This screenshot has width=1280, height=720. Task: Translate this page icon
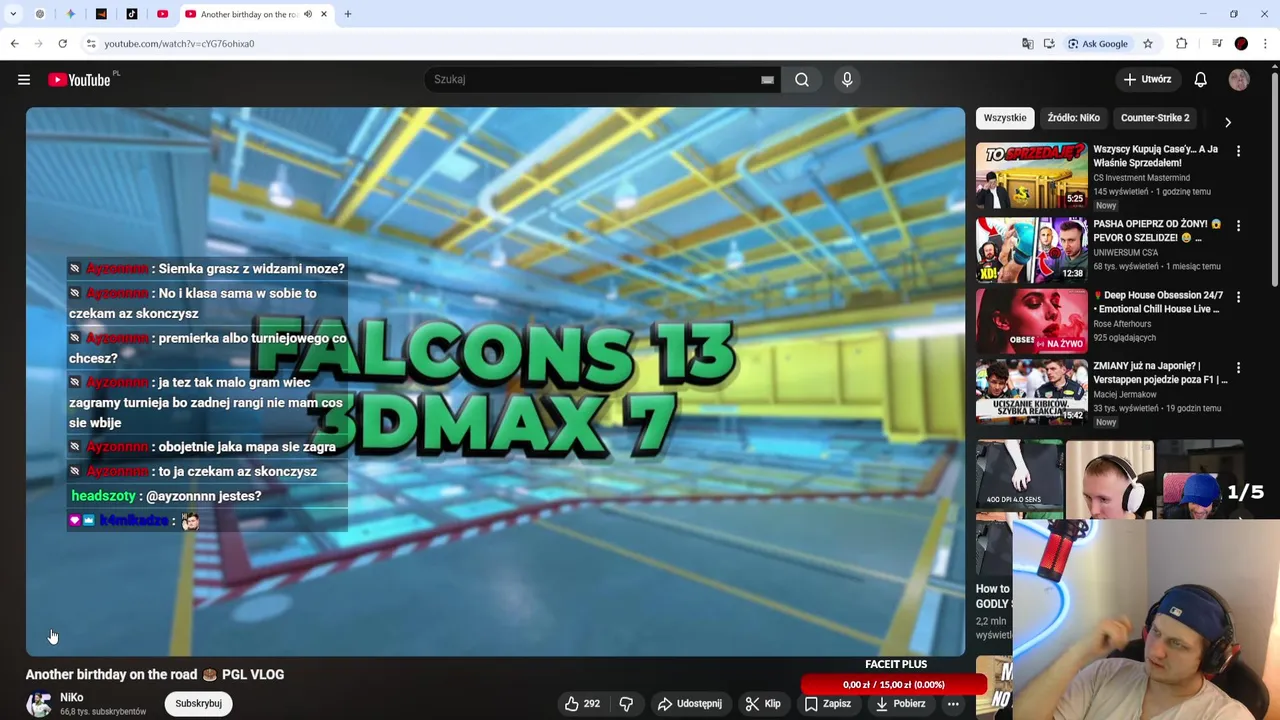[1027, 44]
